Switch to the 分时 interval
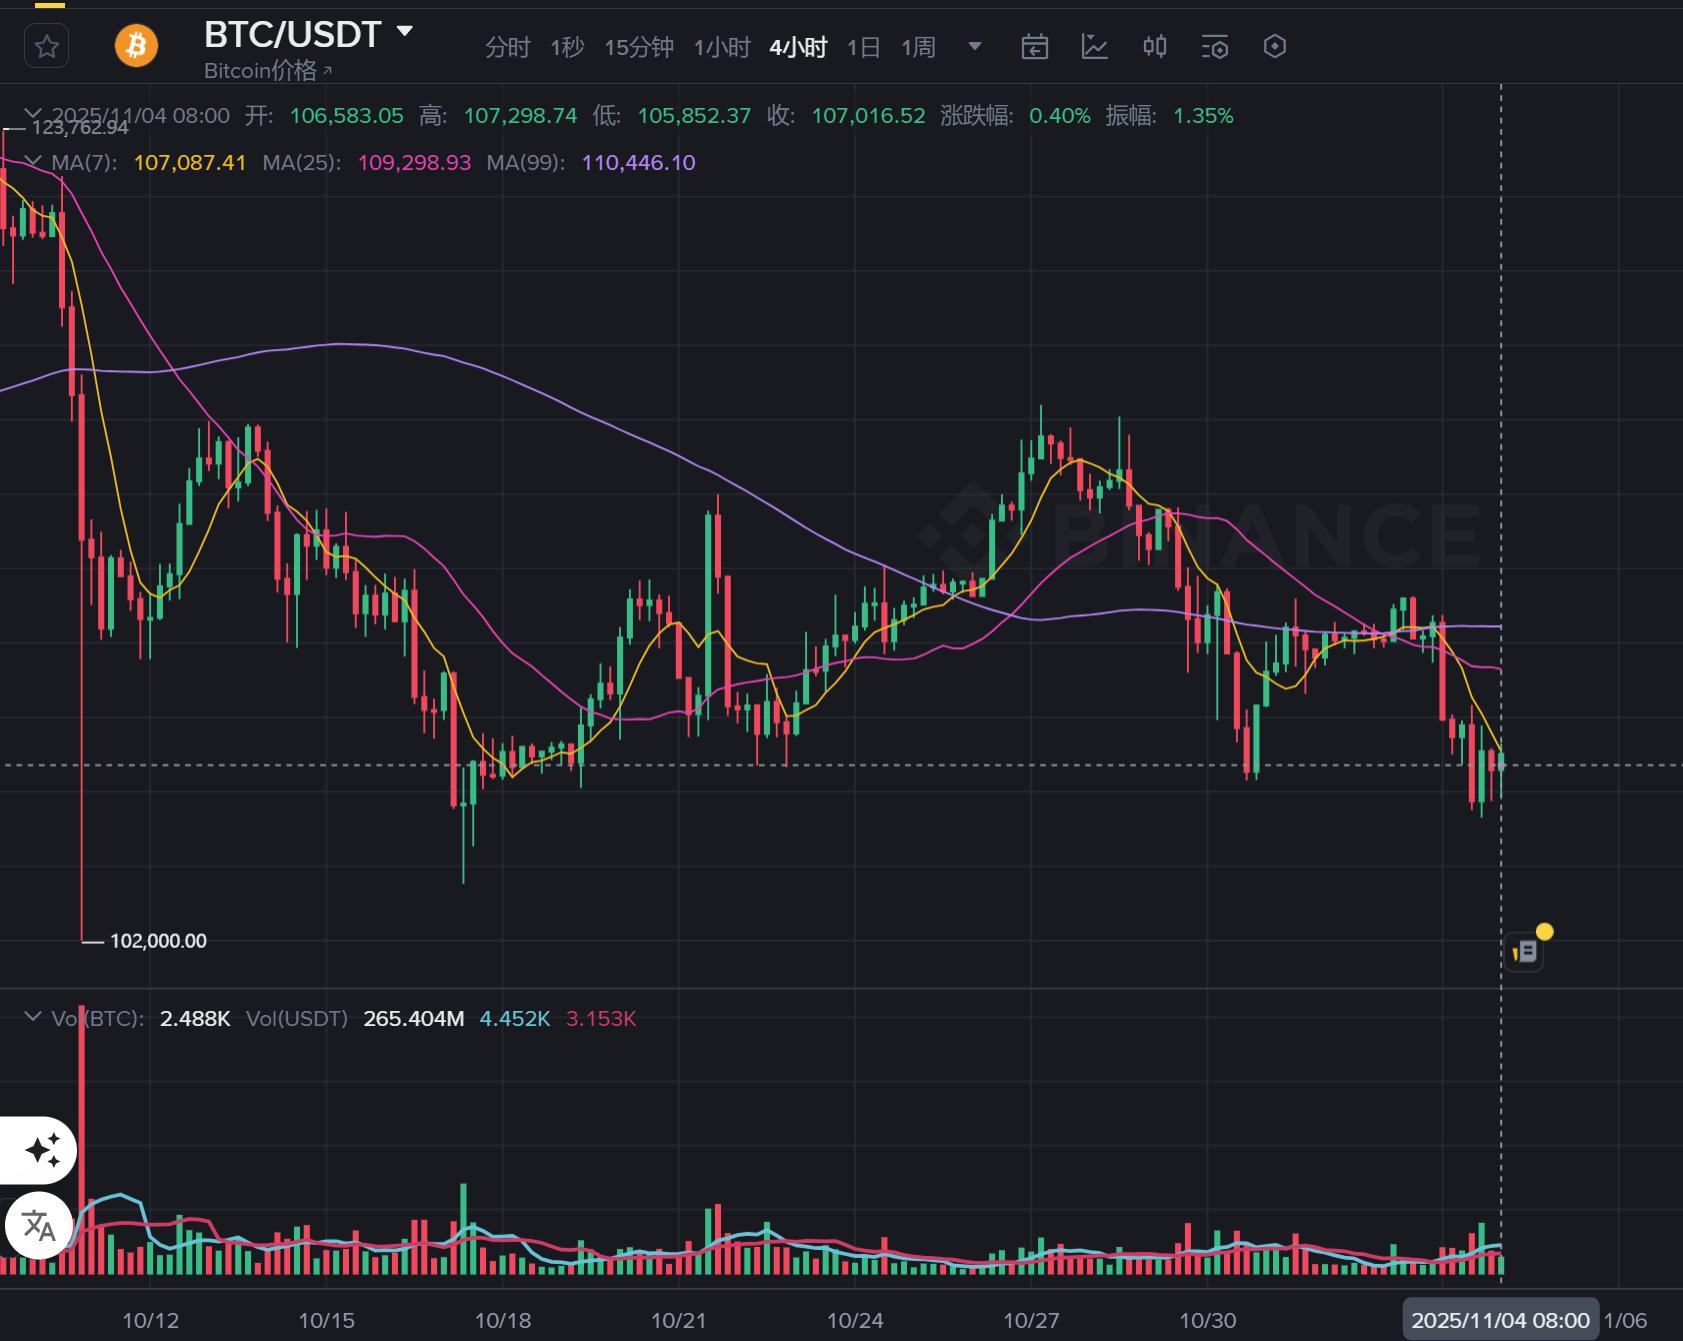This screenshot has width=1683, height=1341. pos(507,47)
